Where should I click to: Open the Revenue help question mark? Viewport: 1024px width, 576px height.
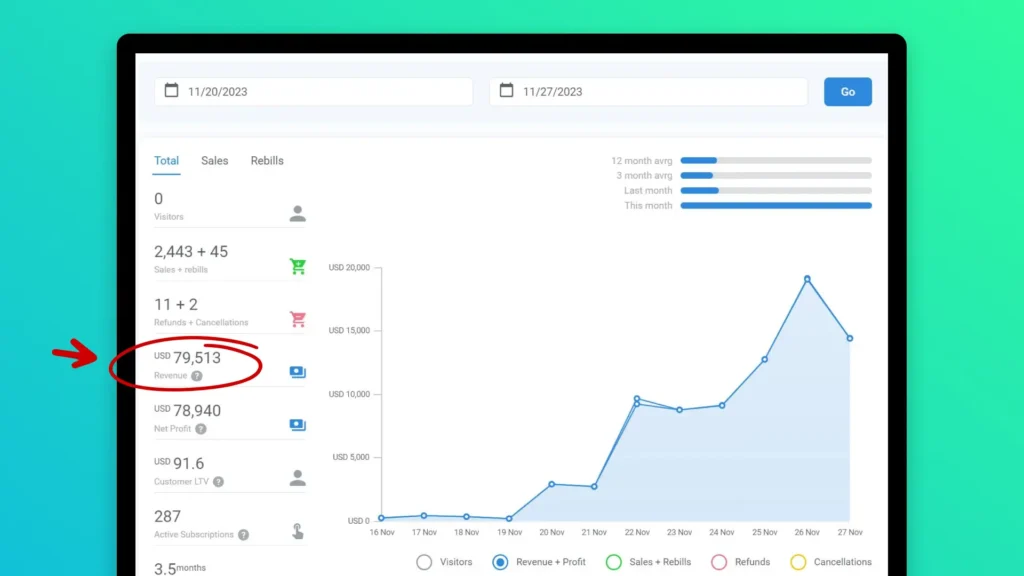(197, 376)
